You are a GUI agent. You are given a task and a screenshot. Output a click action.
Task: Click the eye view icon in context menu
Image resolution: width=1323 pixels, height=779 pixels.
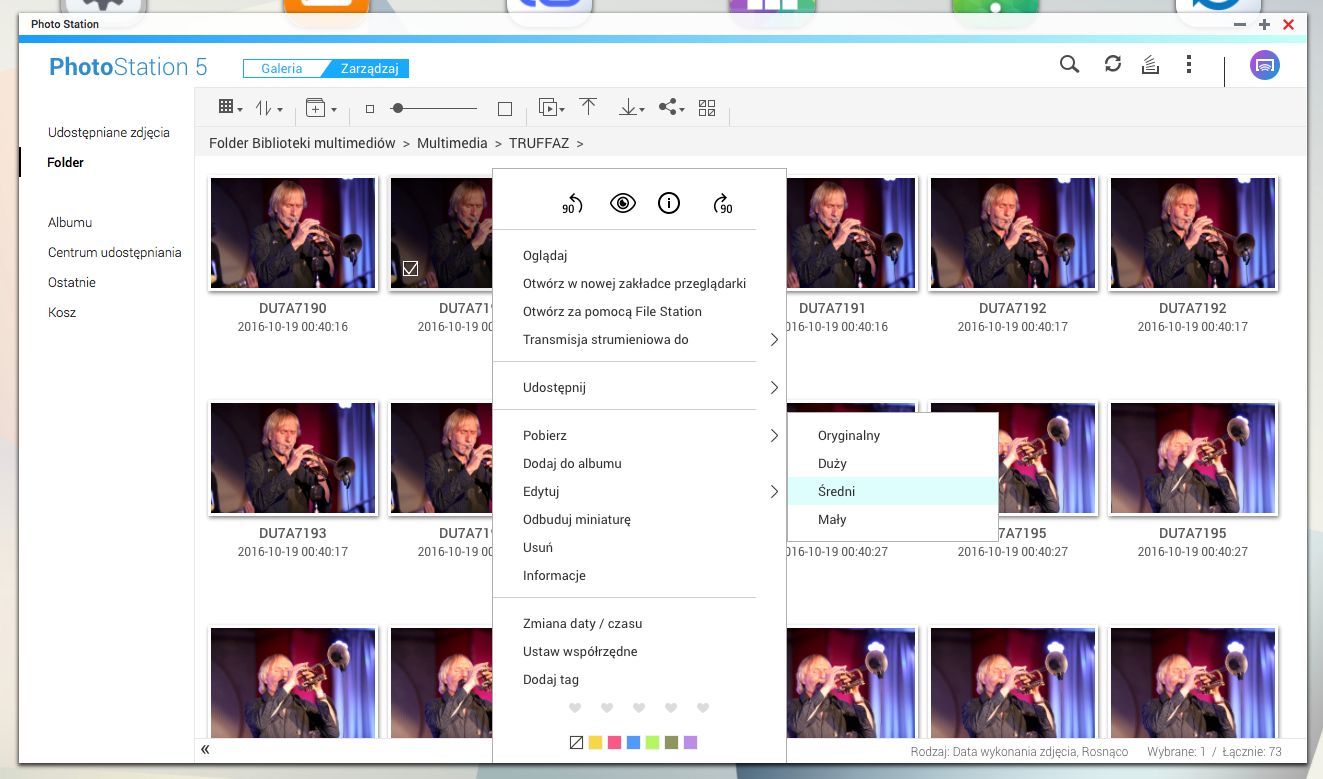click(x=623, y=204)
